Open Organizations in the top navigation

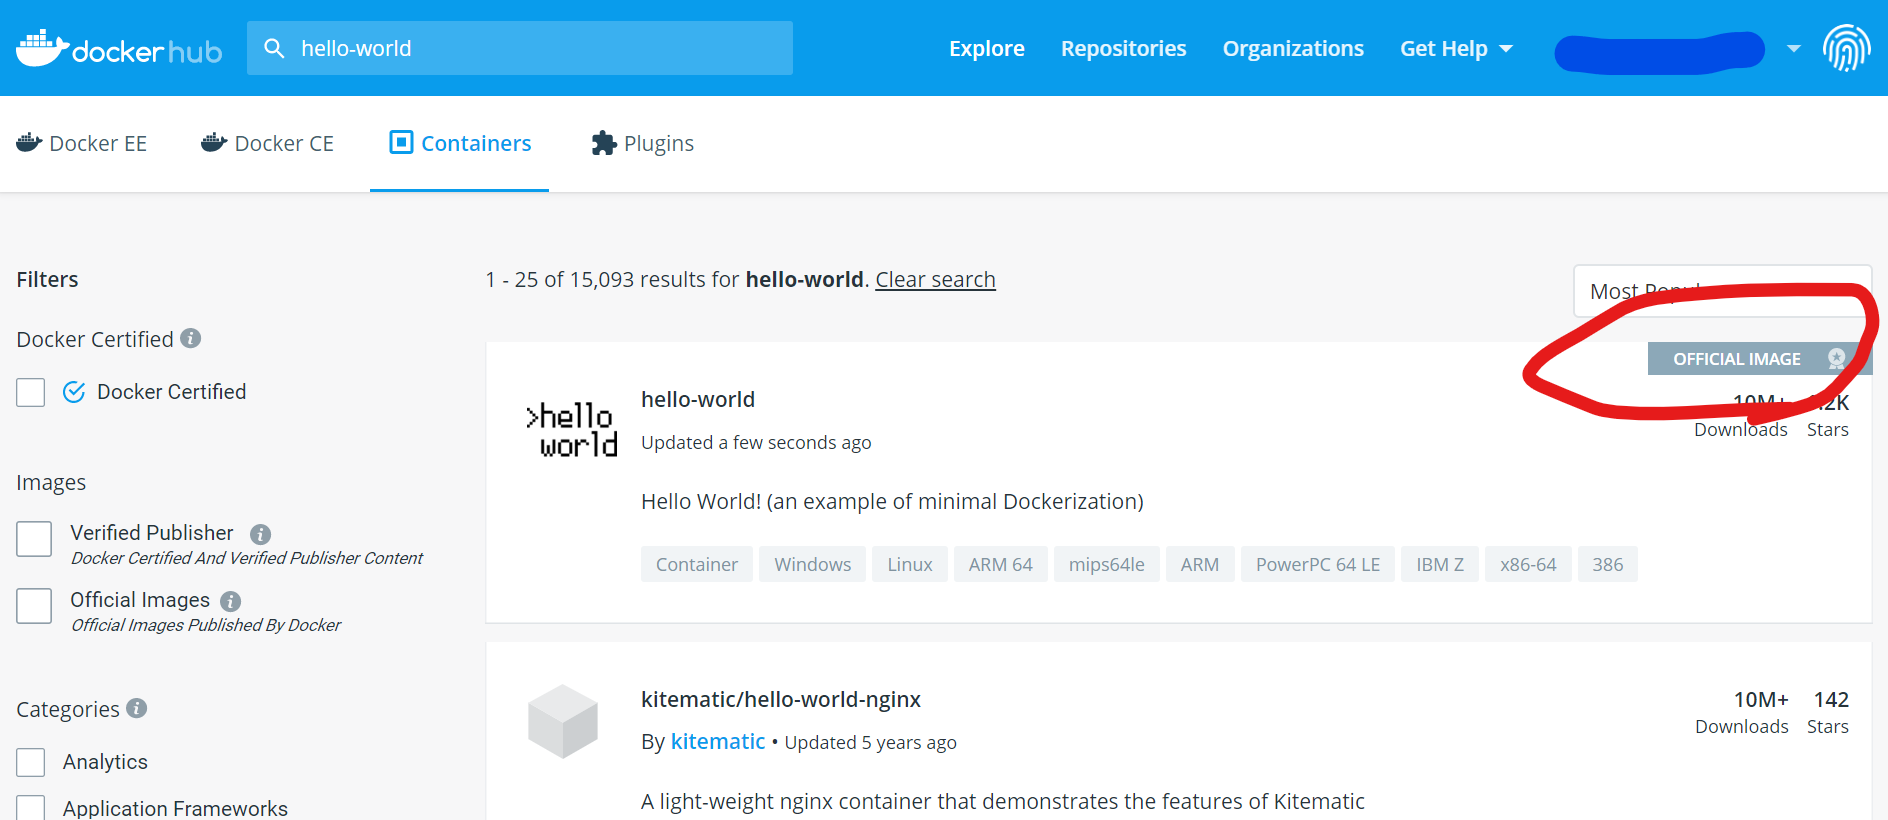click(x=1293, y=48)
